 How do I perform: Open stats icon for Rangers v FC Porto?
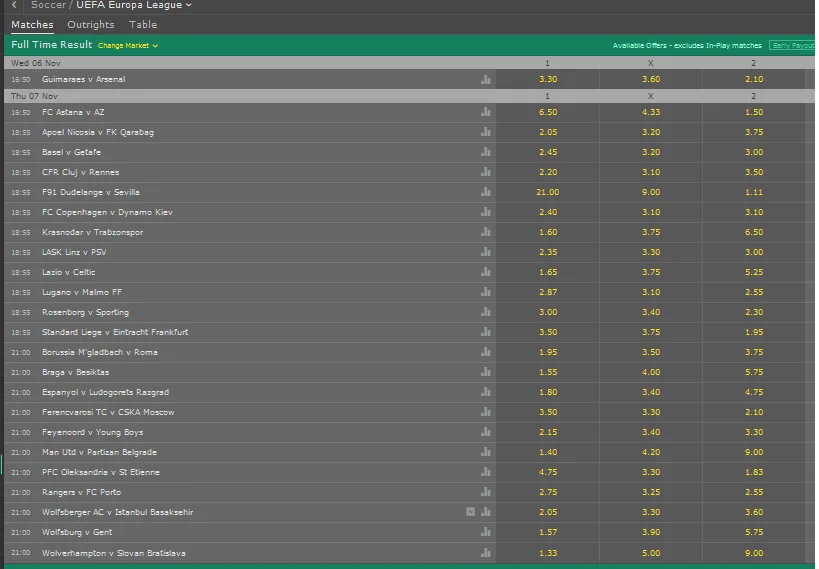click(x=486, y=492)
